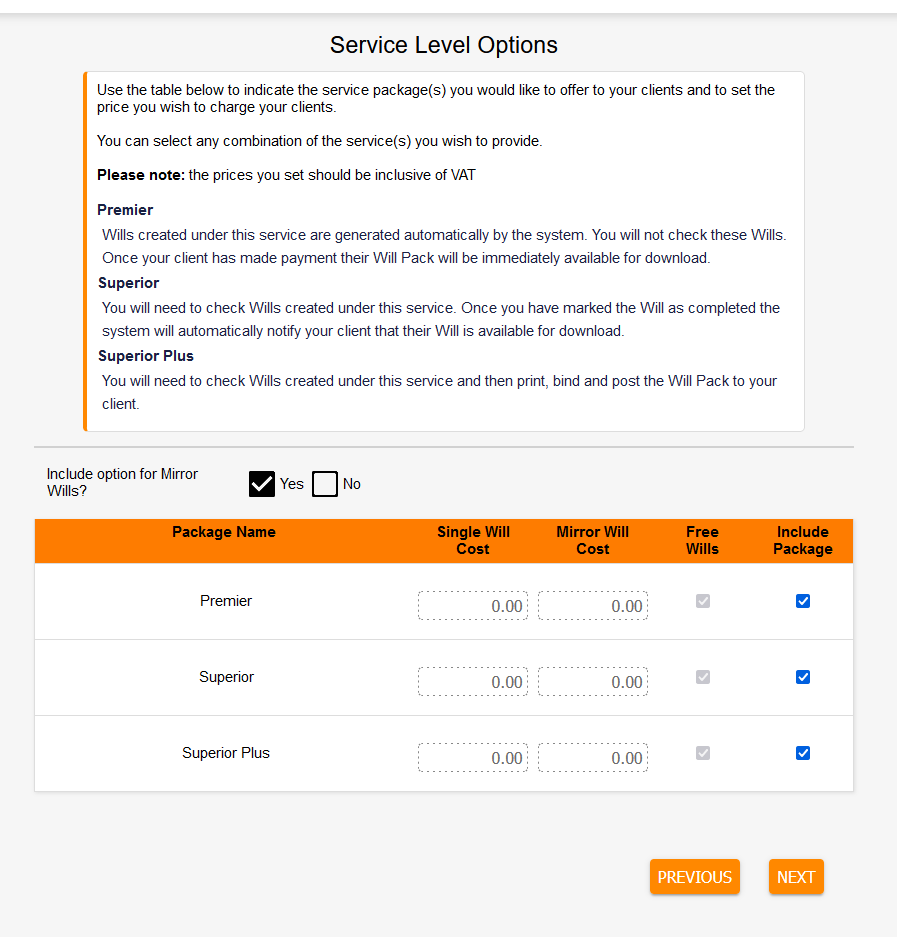This screenshot has width=897, height=937.
Task: Click the Superior Plus package name row
Action: point(226,753)
